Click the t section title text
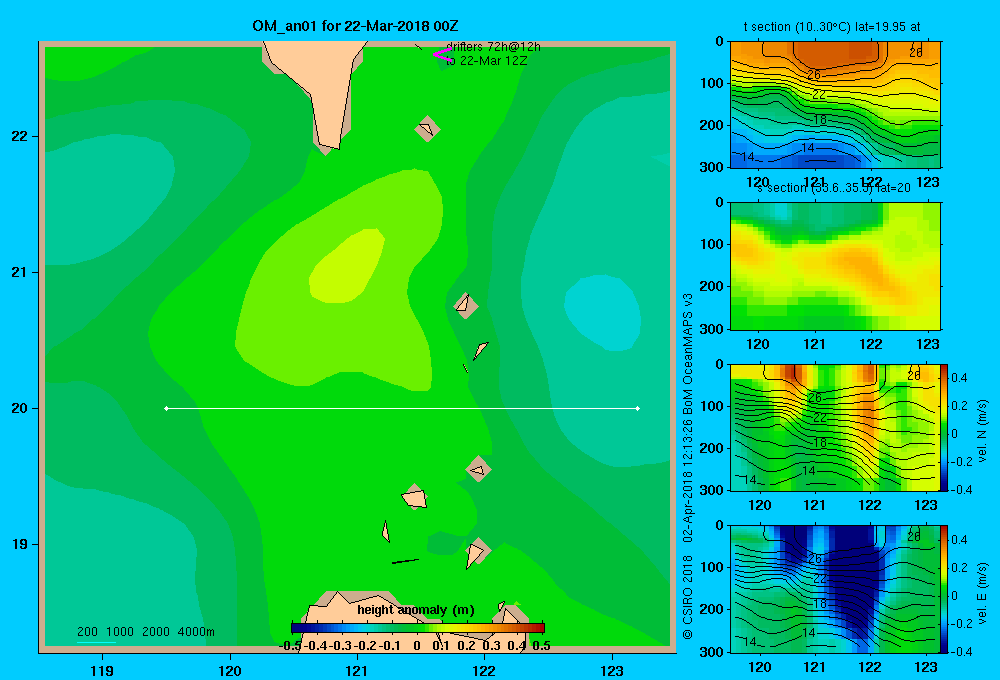Viewport: 1000px width, 680px height. (x=832, y=27)
